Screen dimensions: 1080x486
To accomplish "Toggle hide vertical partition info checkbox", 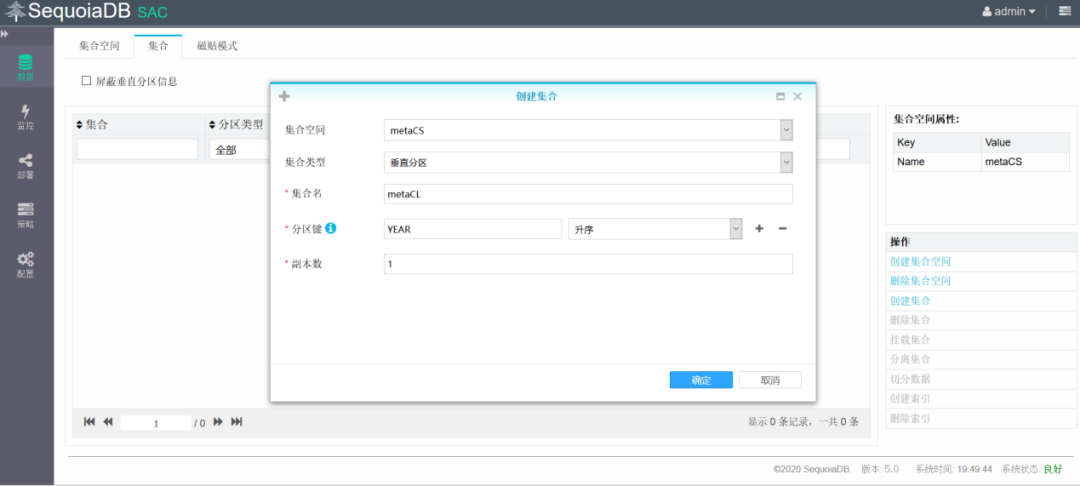I will tap(86, 81).
